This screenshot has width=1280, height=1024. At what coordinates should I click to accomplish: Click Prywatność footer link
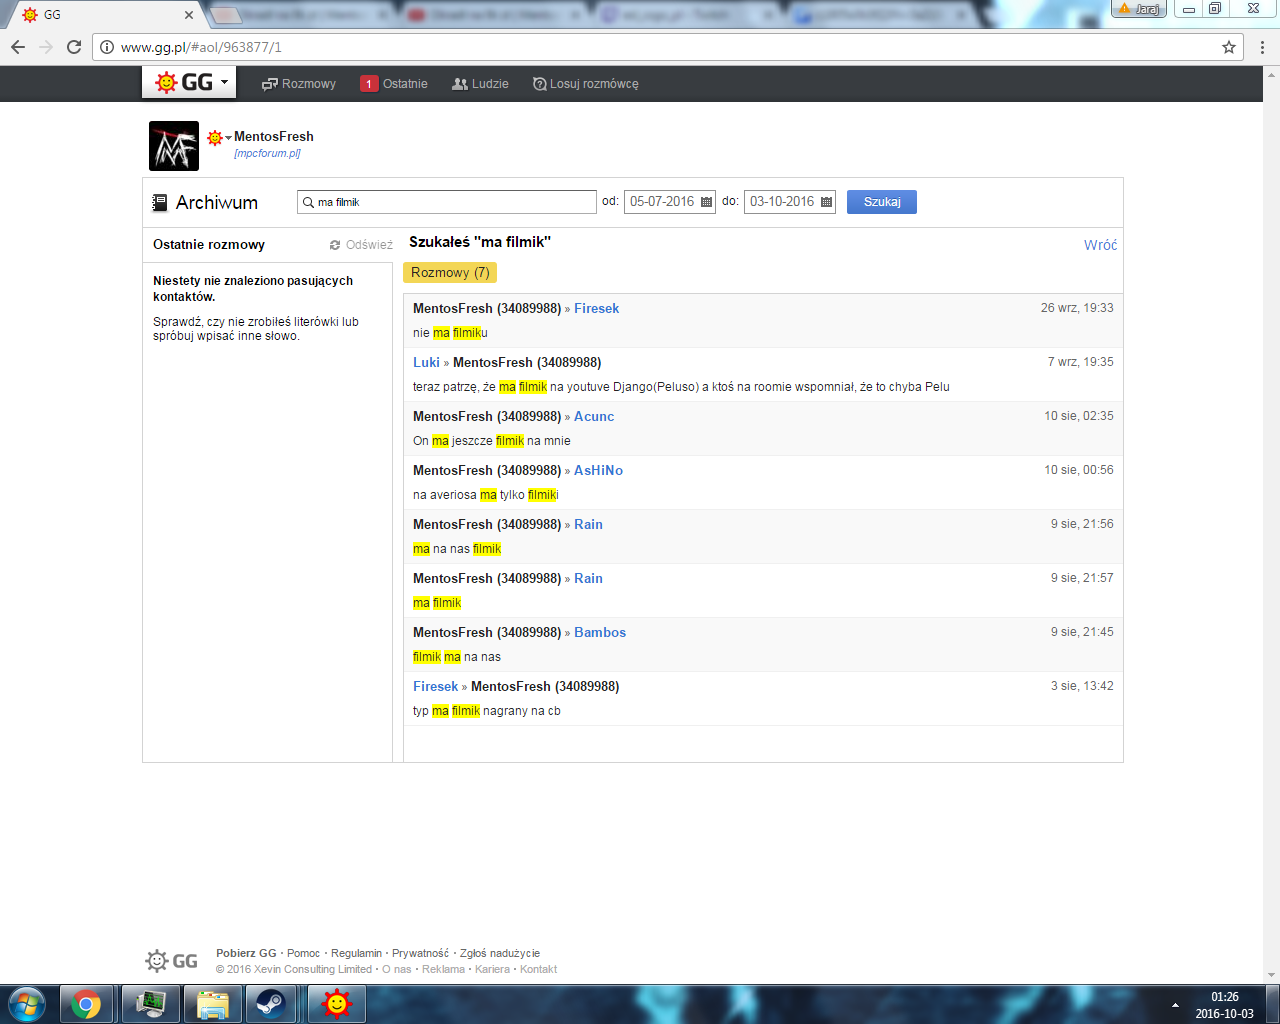(420, 953)
